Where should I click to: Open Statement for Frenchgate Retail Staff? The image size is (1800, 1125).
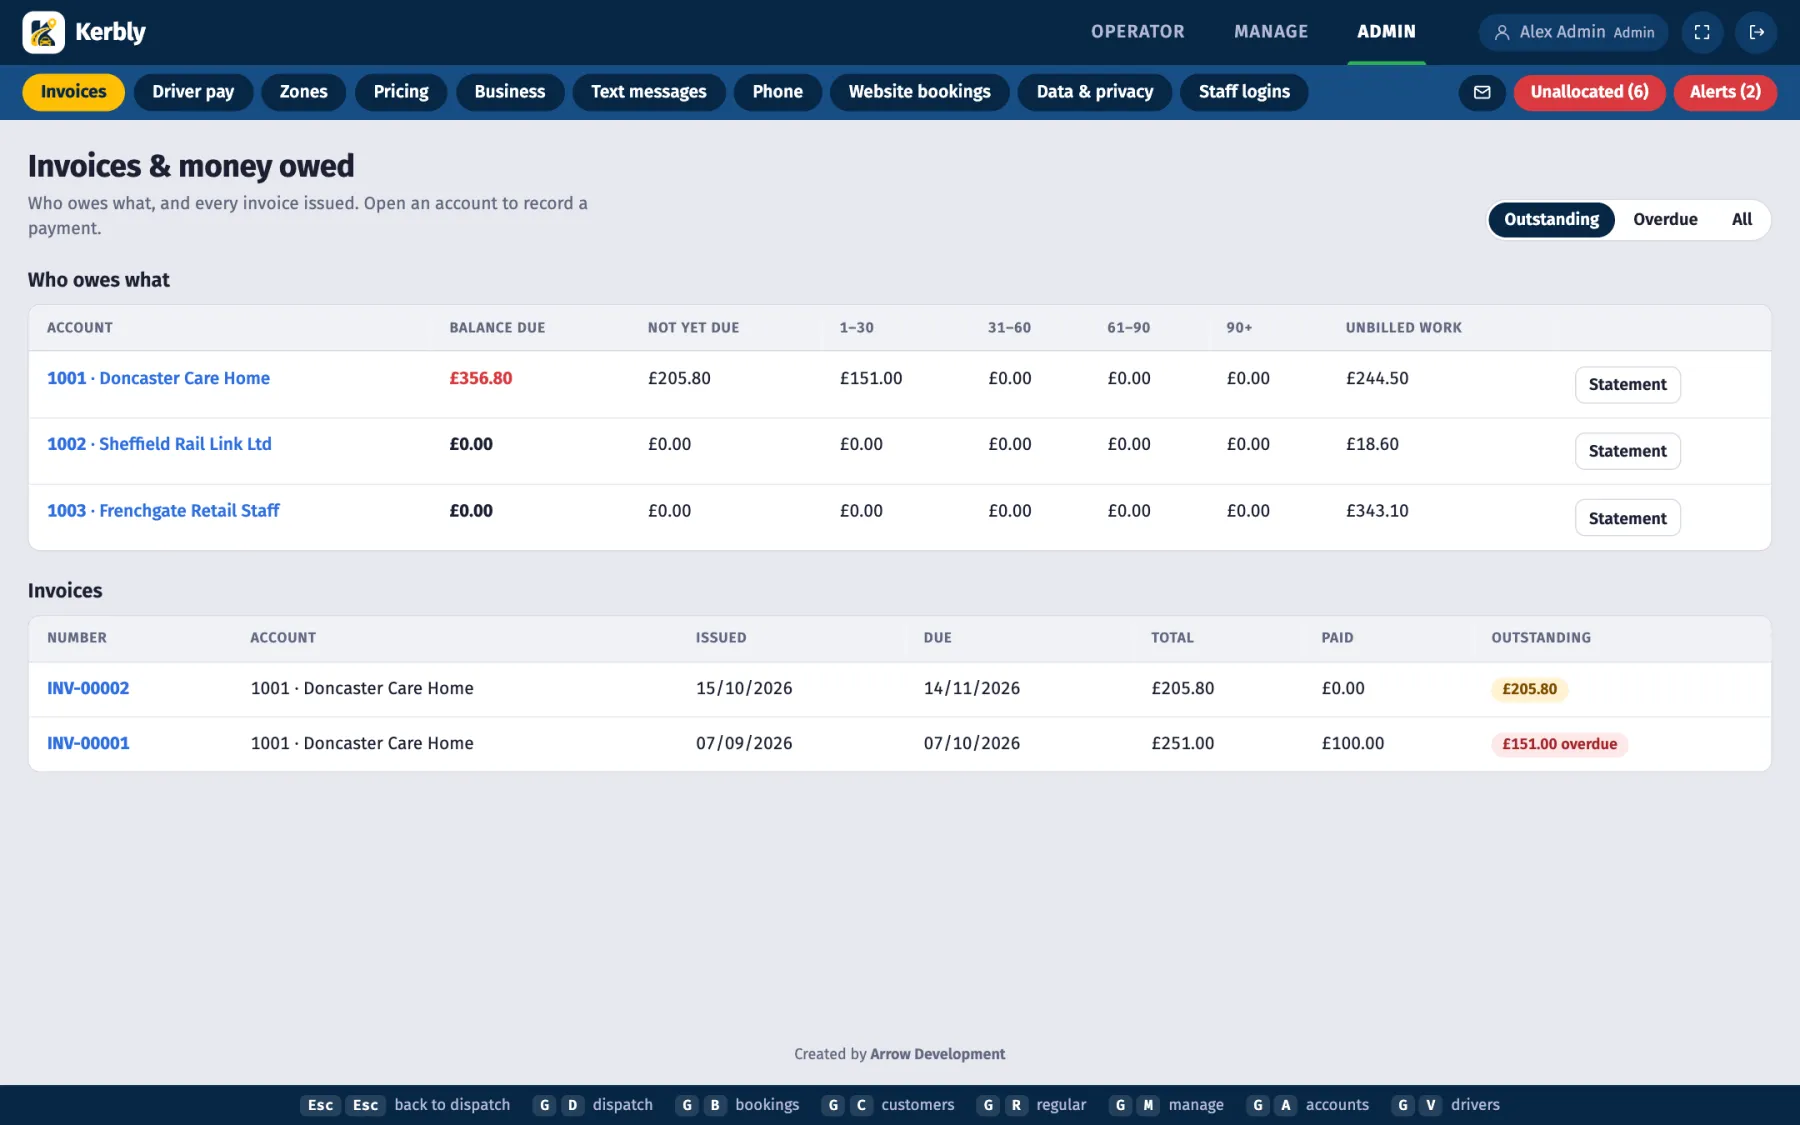click(1627, 518)
